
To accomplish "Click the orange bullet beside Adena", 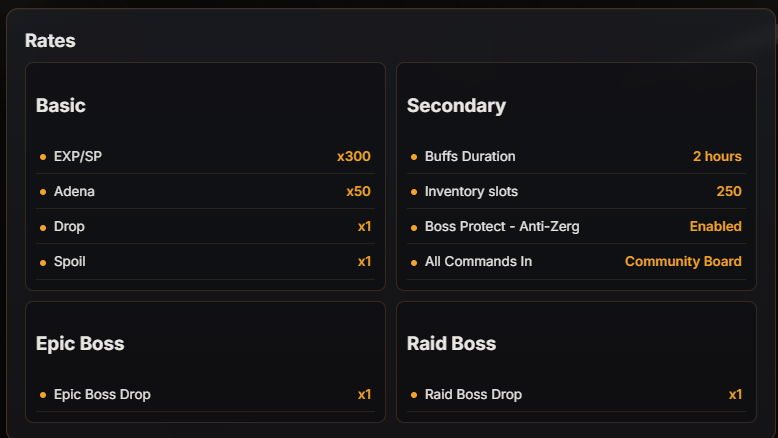I will (43, 192).
